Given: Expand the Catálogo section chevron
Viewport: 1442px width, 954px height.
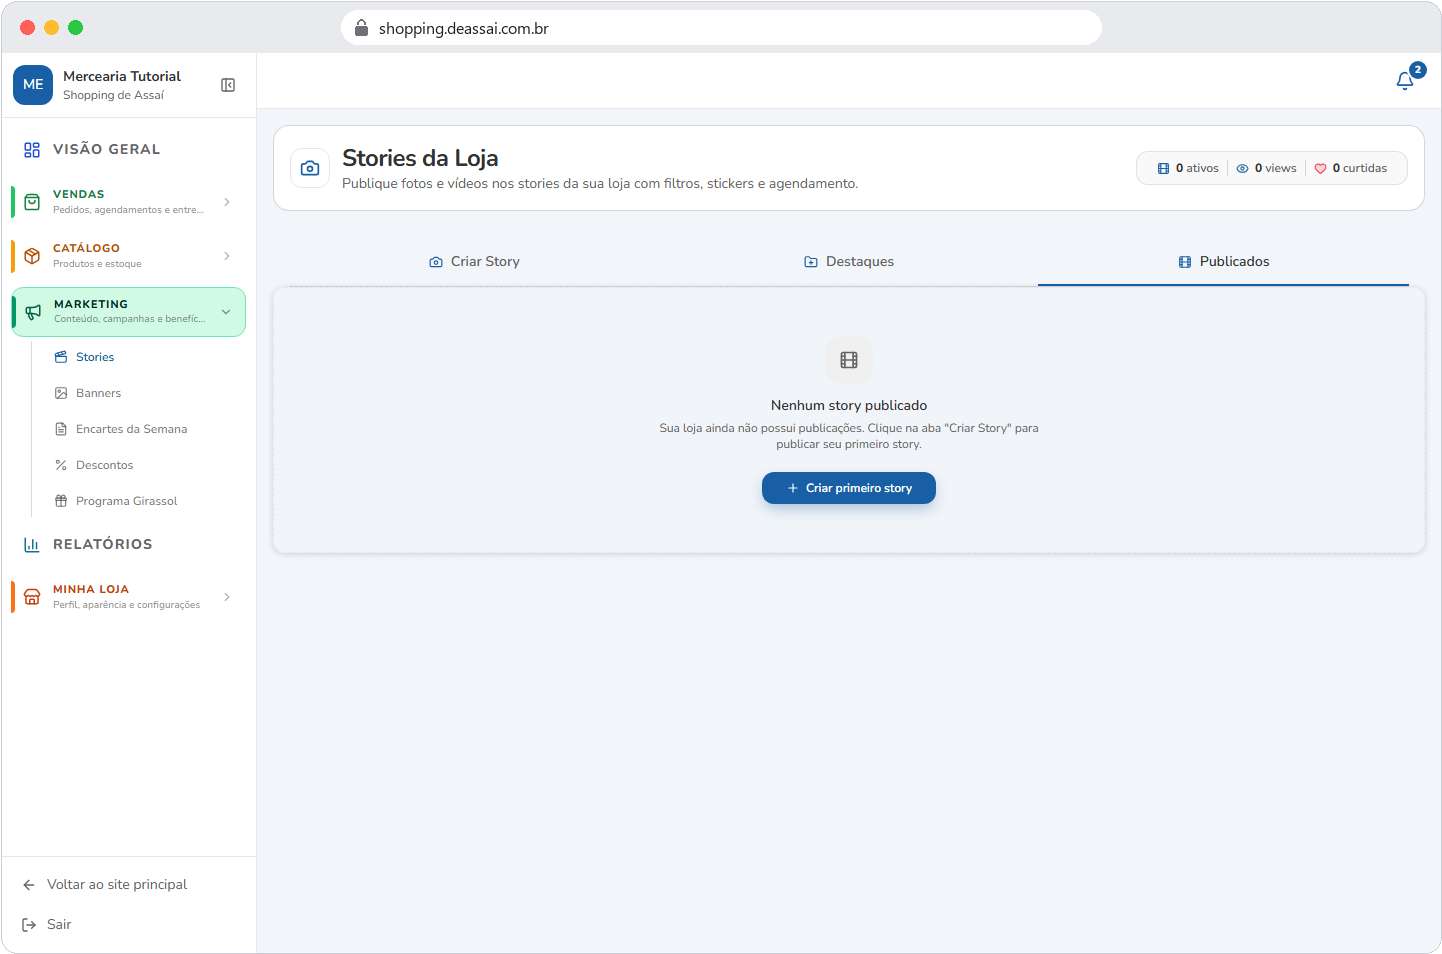Looking at the screenshot, I should click(x=227, y=256).
